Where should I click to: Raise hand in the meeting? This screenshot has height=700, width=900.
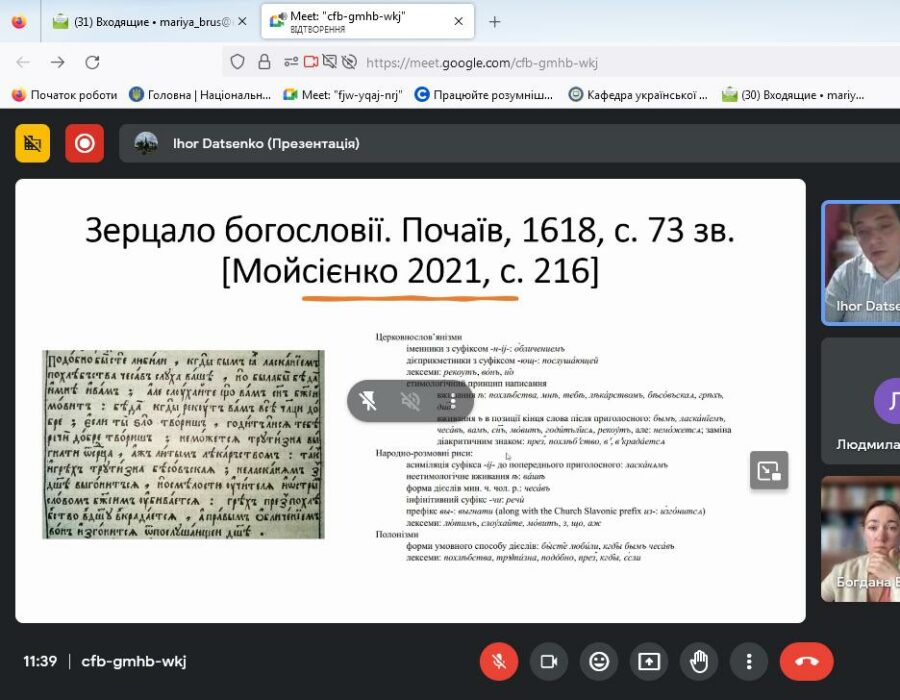(x=699, y=661)
